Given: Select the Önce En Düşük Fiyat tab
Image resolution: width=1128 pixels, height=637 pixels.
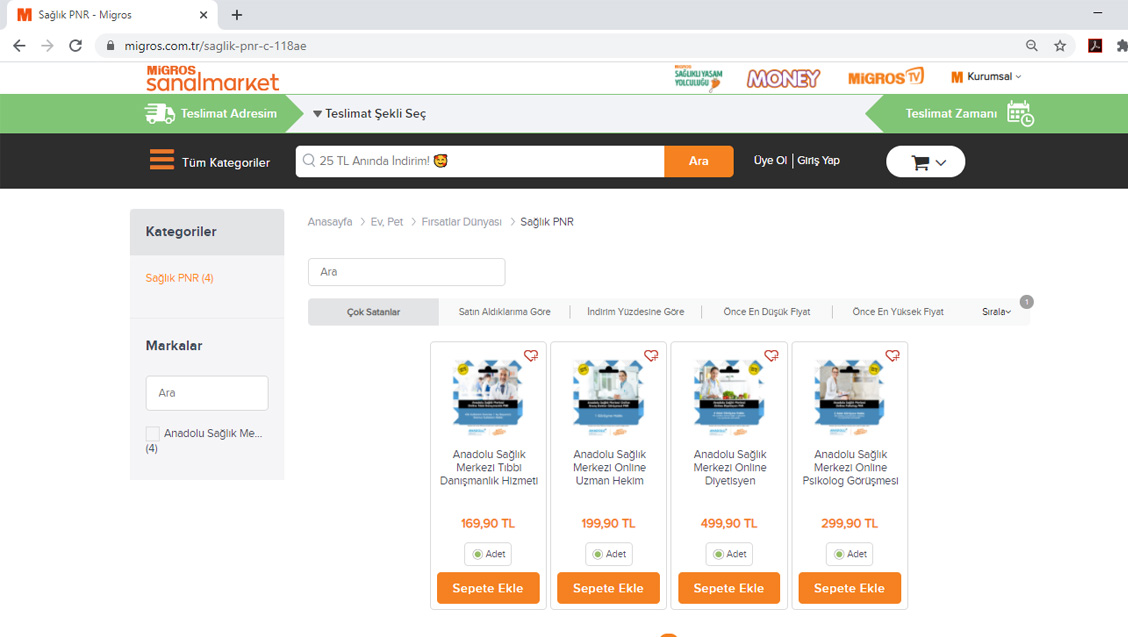Looking at the screenshot, I should pos(766,312).
